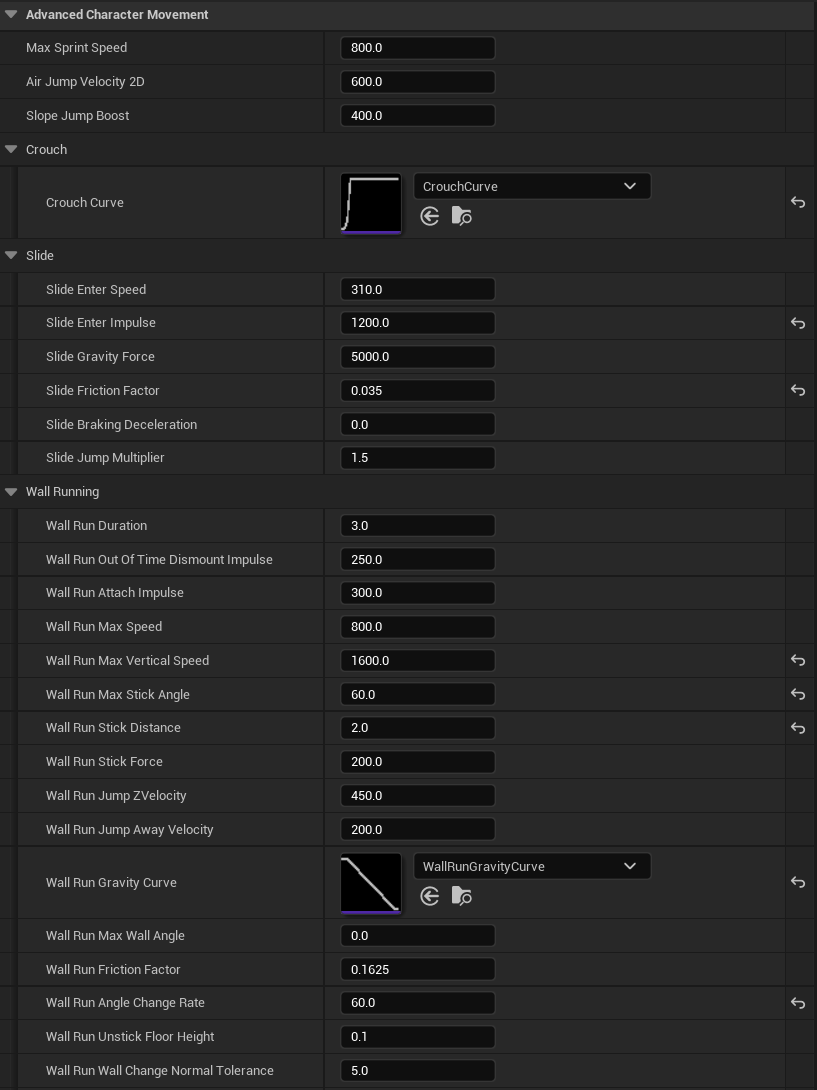Edit the Wall Run Max Speed value
Screen dimensions: 817x1090
[x=417, y=626]
